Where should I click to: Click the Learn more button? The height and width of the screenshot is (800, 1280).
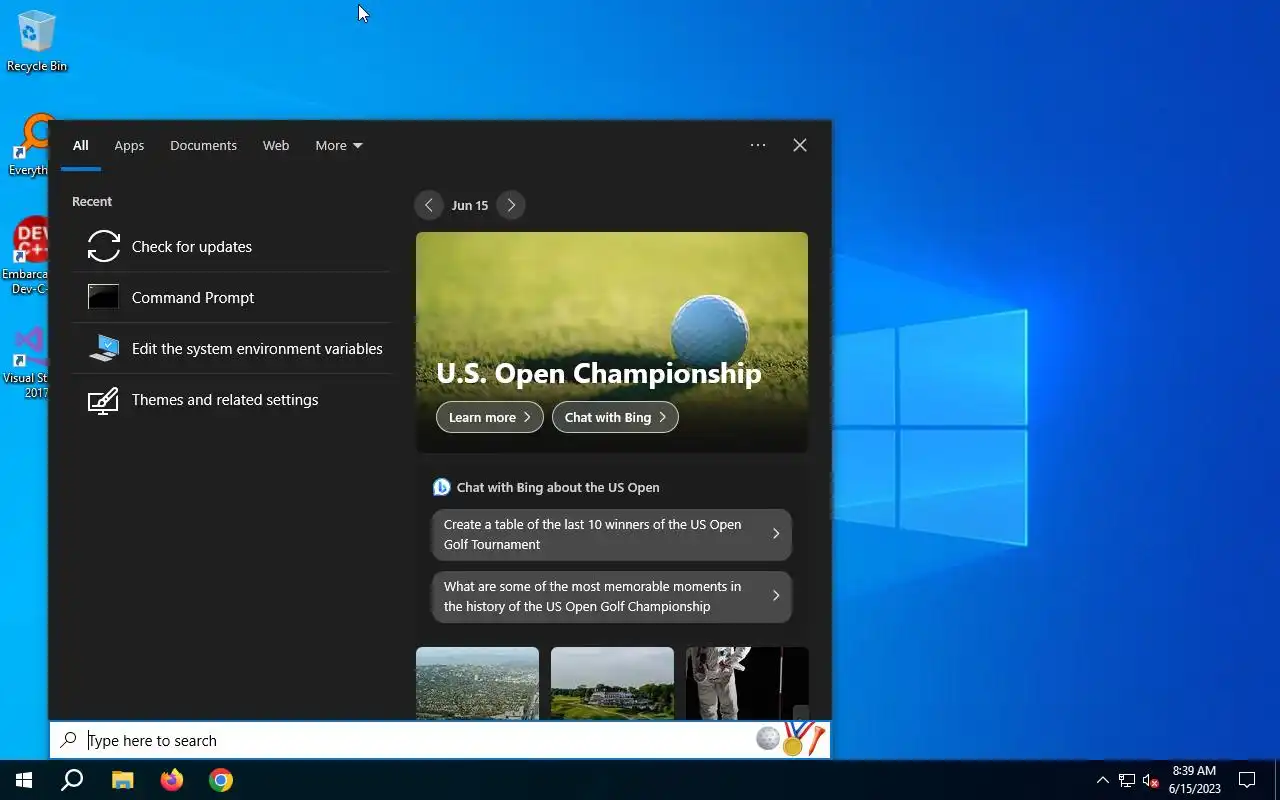tap(490, 417)
